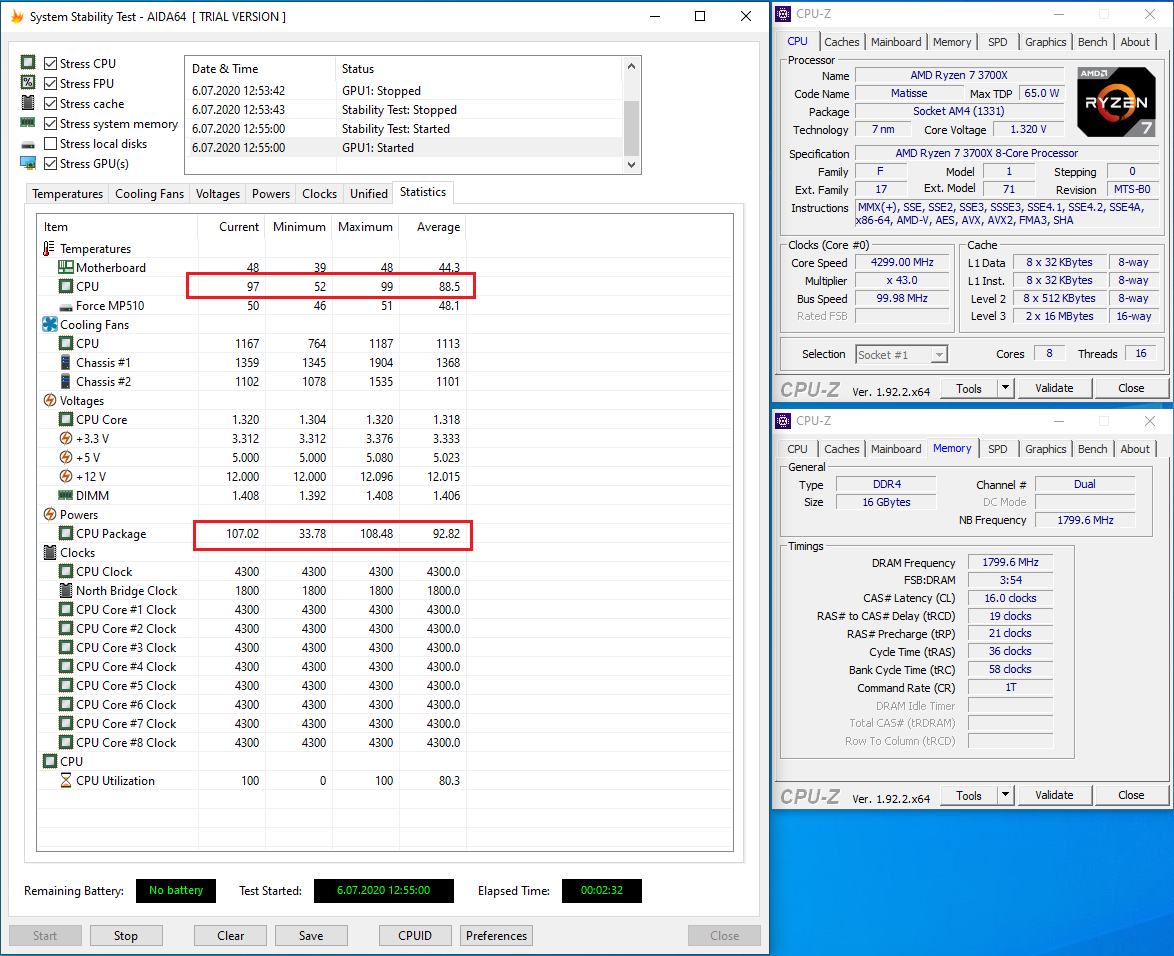Viewport: 1174px width, 956px height.
Task: Select the 'GPU1: Started' log row
Action: pos(404,147)
